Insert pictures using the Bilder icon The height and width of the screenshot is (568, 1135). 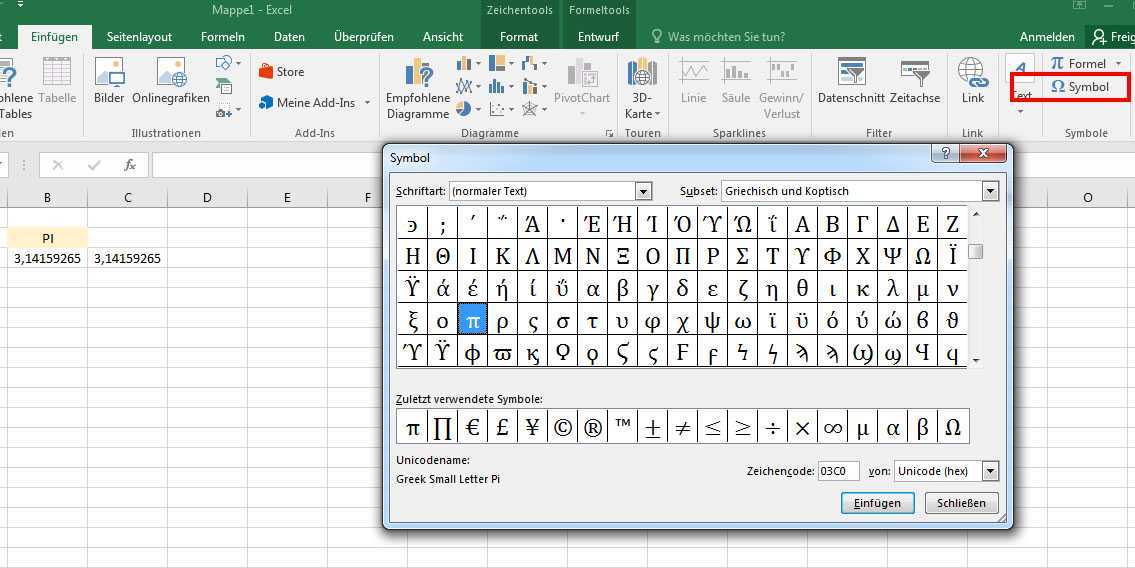click(x=109, y=80)
